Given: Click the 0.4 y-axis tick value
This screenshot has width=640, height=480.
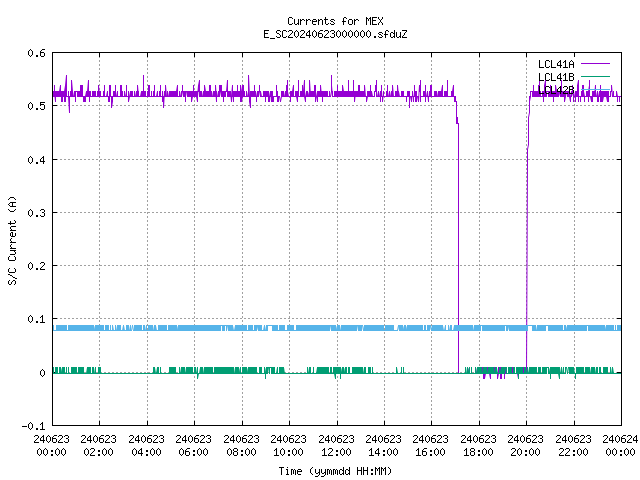Looking at the screenshot, I should tap(37, 160).
